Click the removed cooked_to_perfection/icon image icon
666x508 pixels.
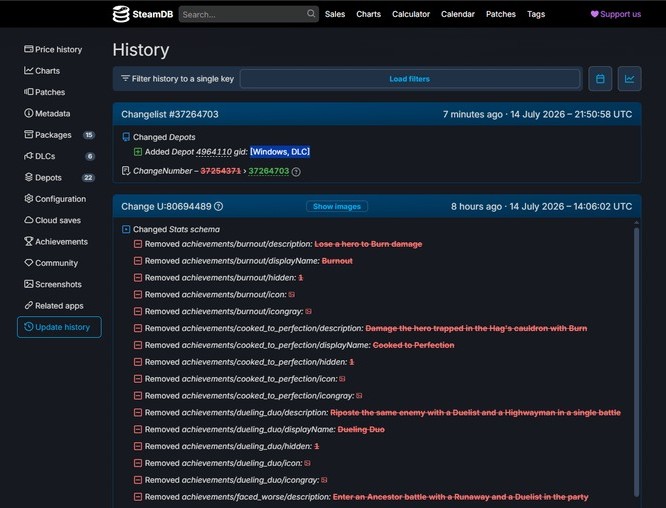(x=342, y=379)
